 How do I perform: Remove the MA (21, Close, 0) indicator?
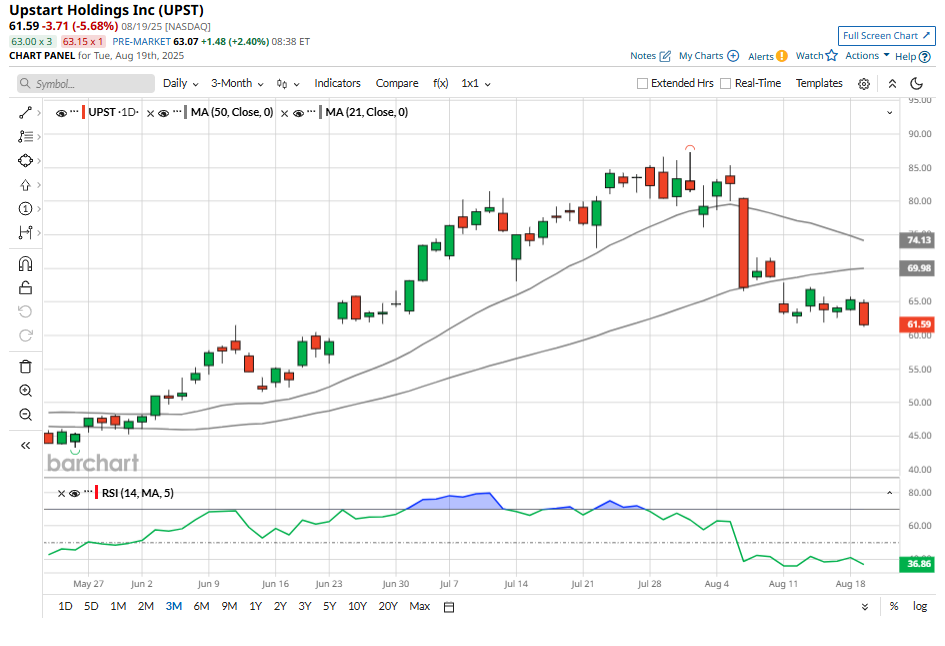284,113
